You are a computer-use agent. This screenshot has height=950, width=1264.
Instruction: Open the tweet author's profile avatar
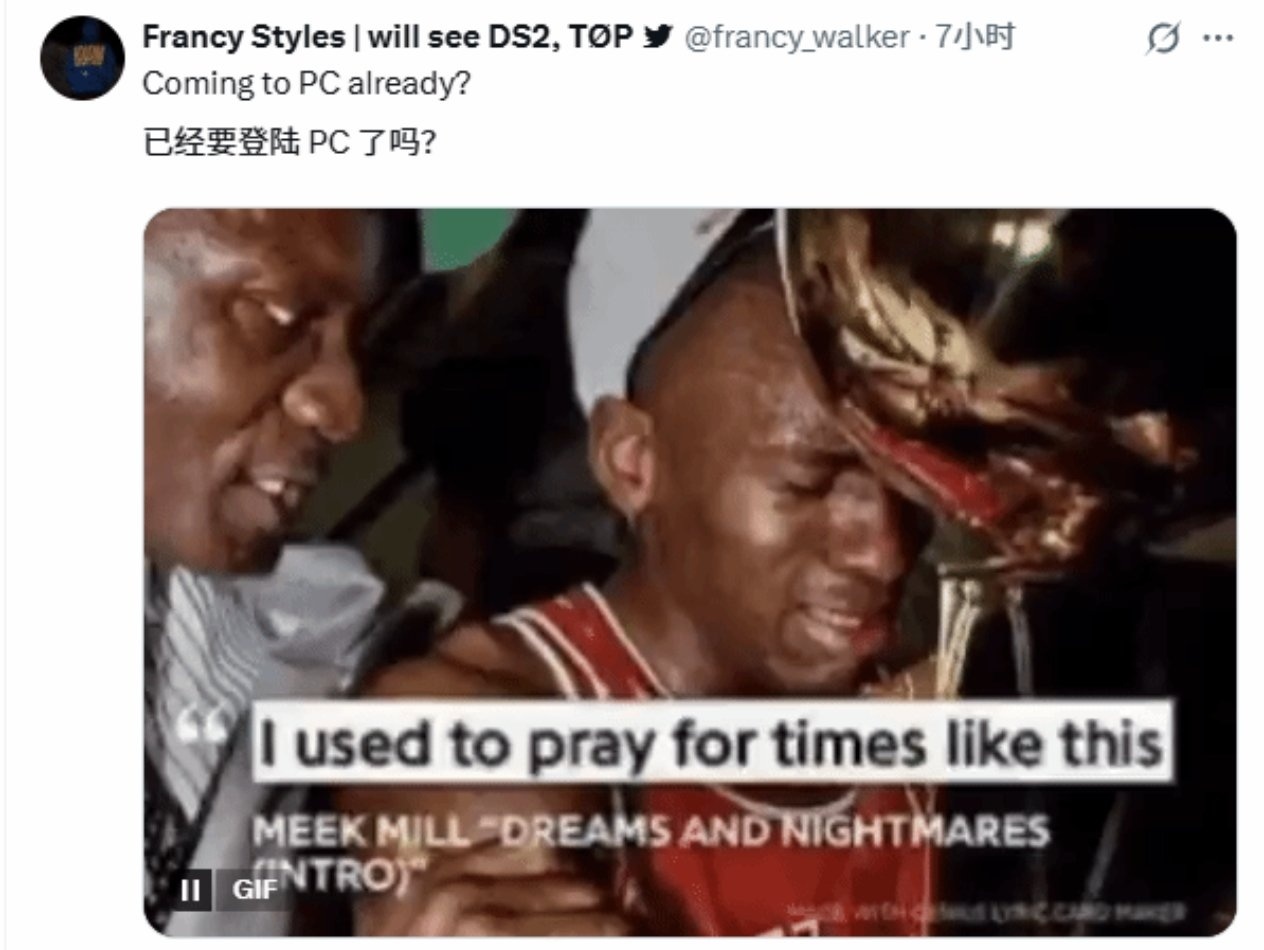tap(82, 57)
